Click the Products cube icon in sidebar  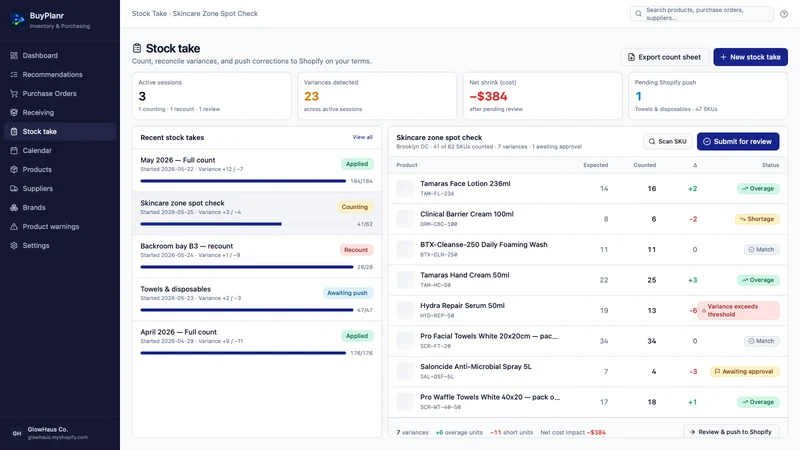point(14,169)
